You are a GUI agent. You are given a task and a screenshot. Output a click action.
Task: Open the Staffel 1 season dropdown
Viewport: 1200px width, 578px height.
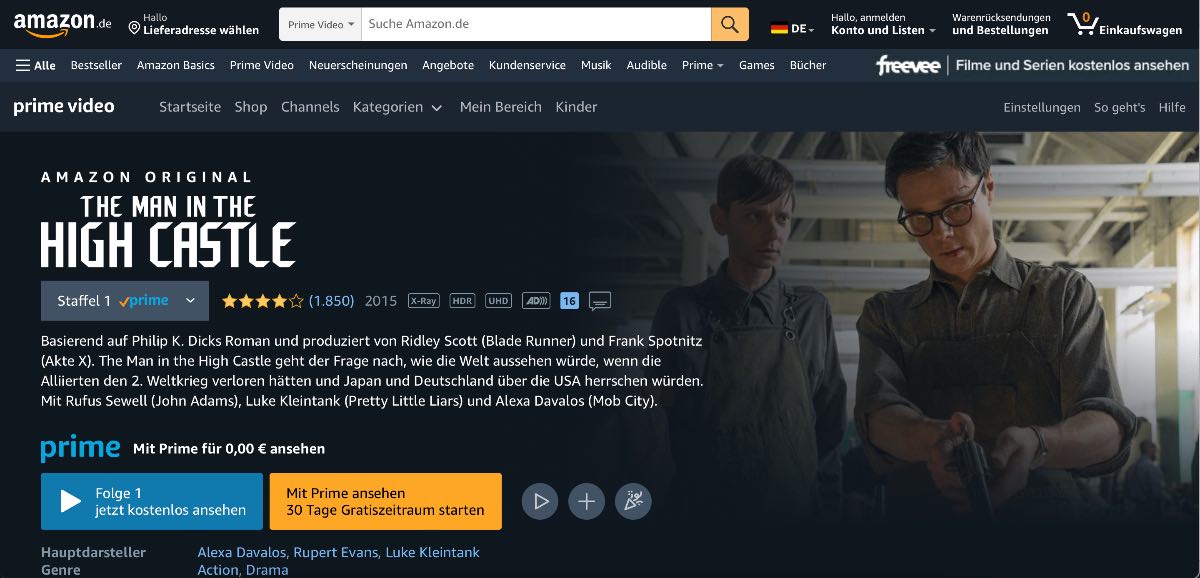[x=125, y=301]
